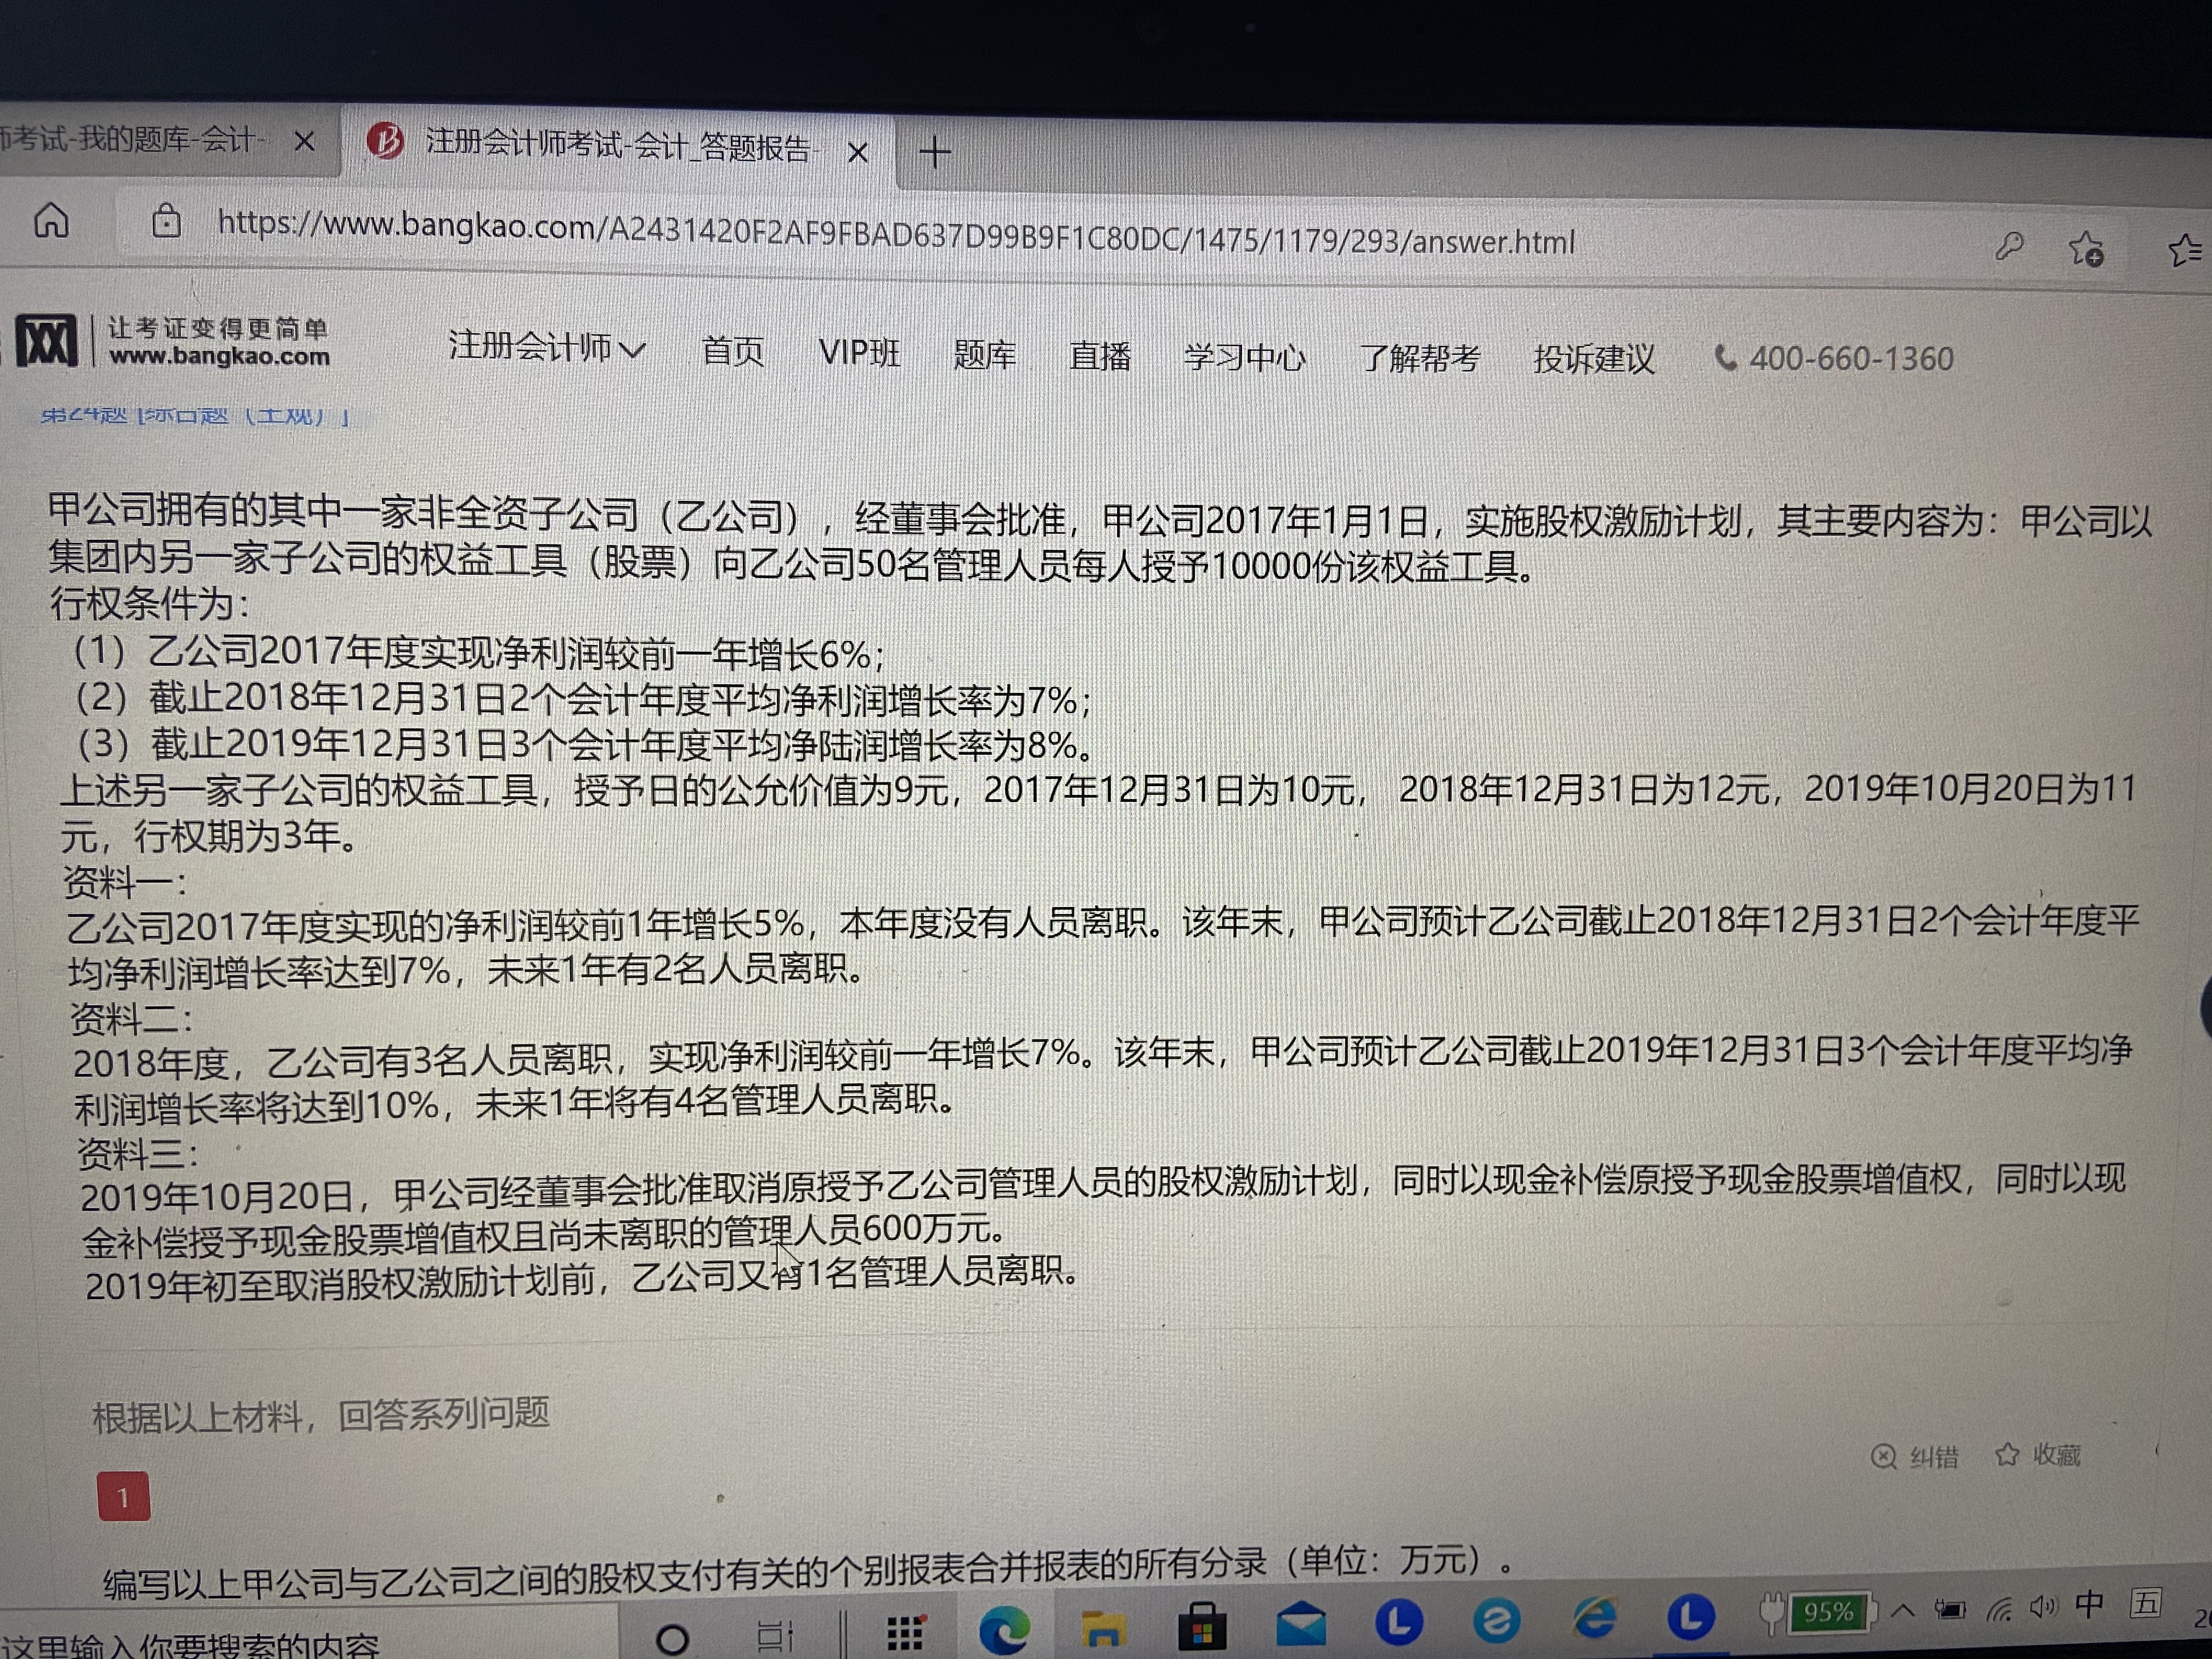Click the password key icon in address bar
Viewport: 2212px width, 1659px height.
click(2009, 246)
